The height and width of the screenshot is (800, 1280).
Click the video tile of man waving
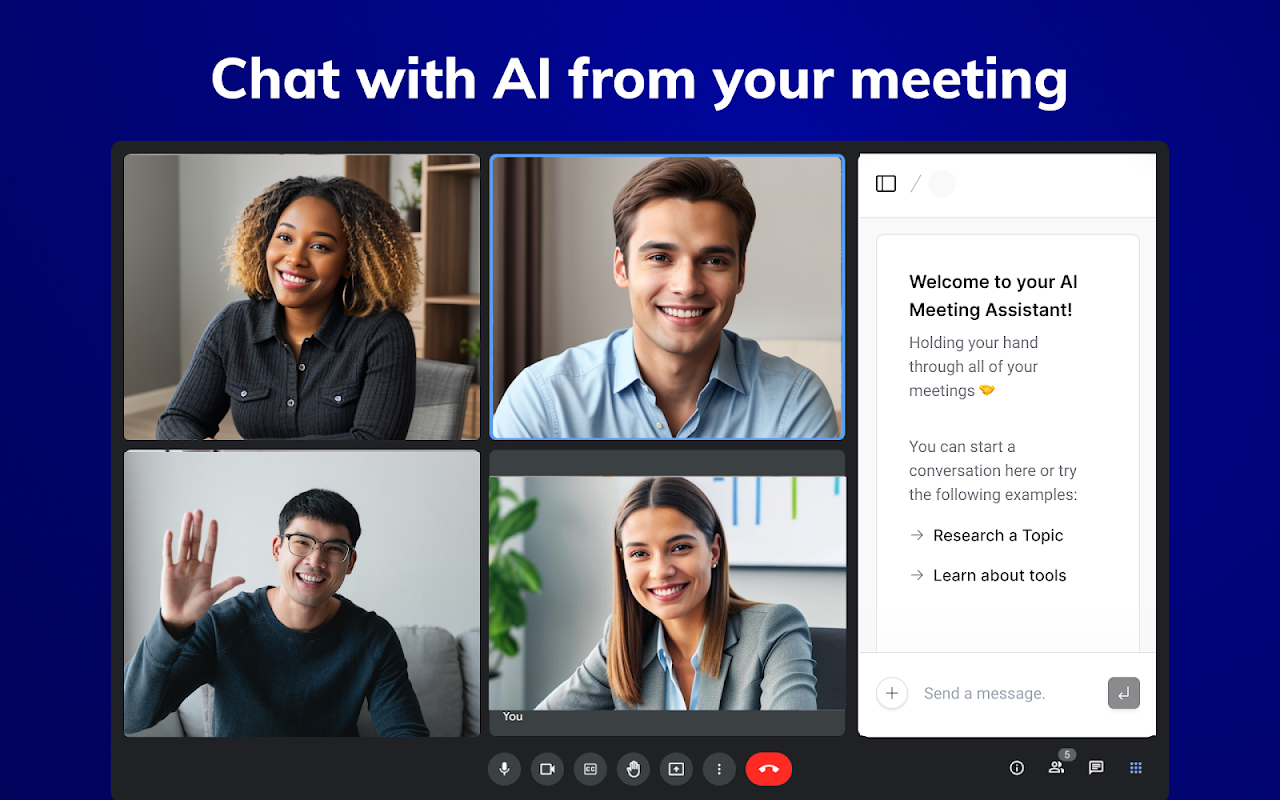302,593
